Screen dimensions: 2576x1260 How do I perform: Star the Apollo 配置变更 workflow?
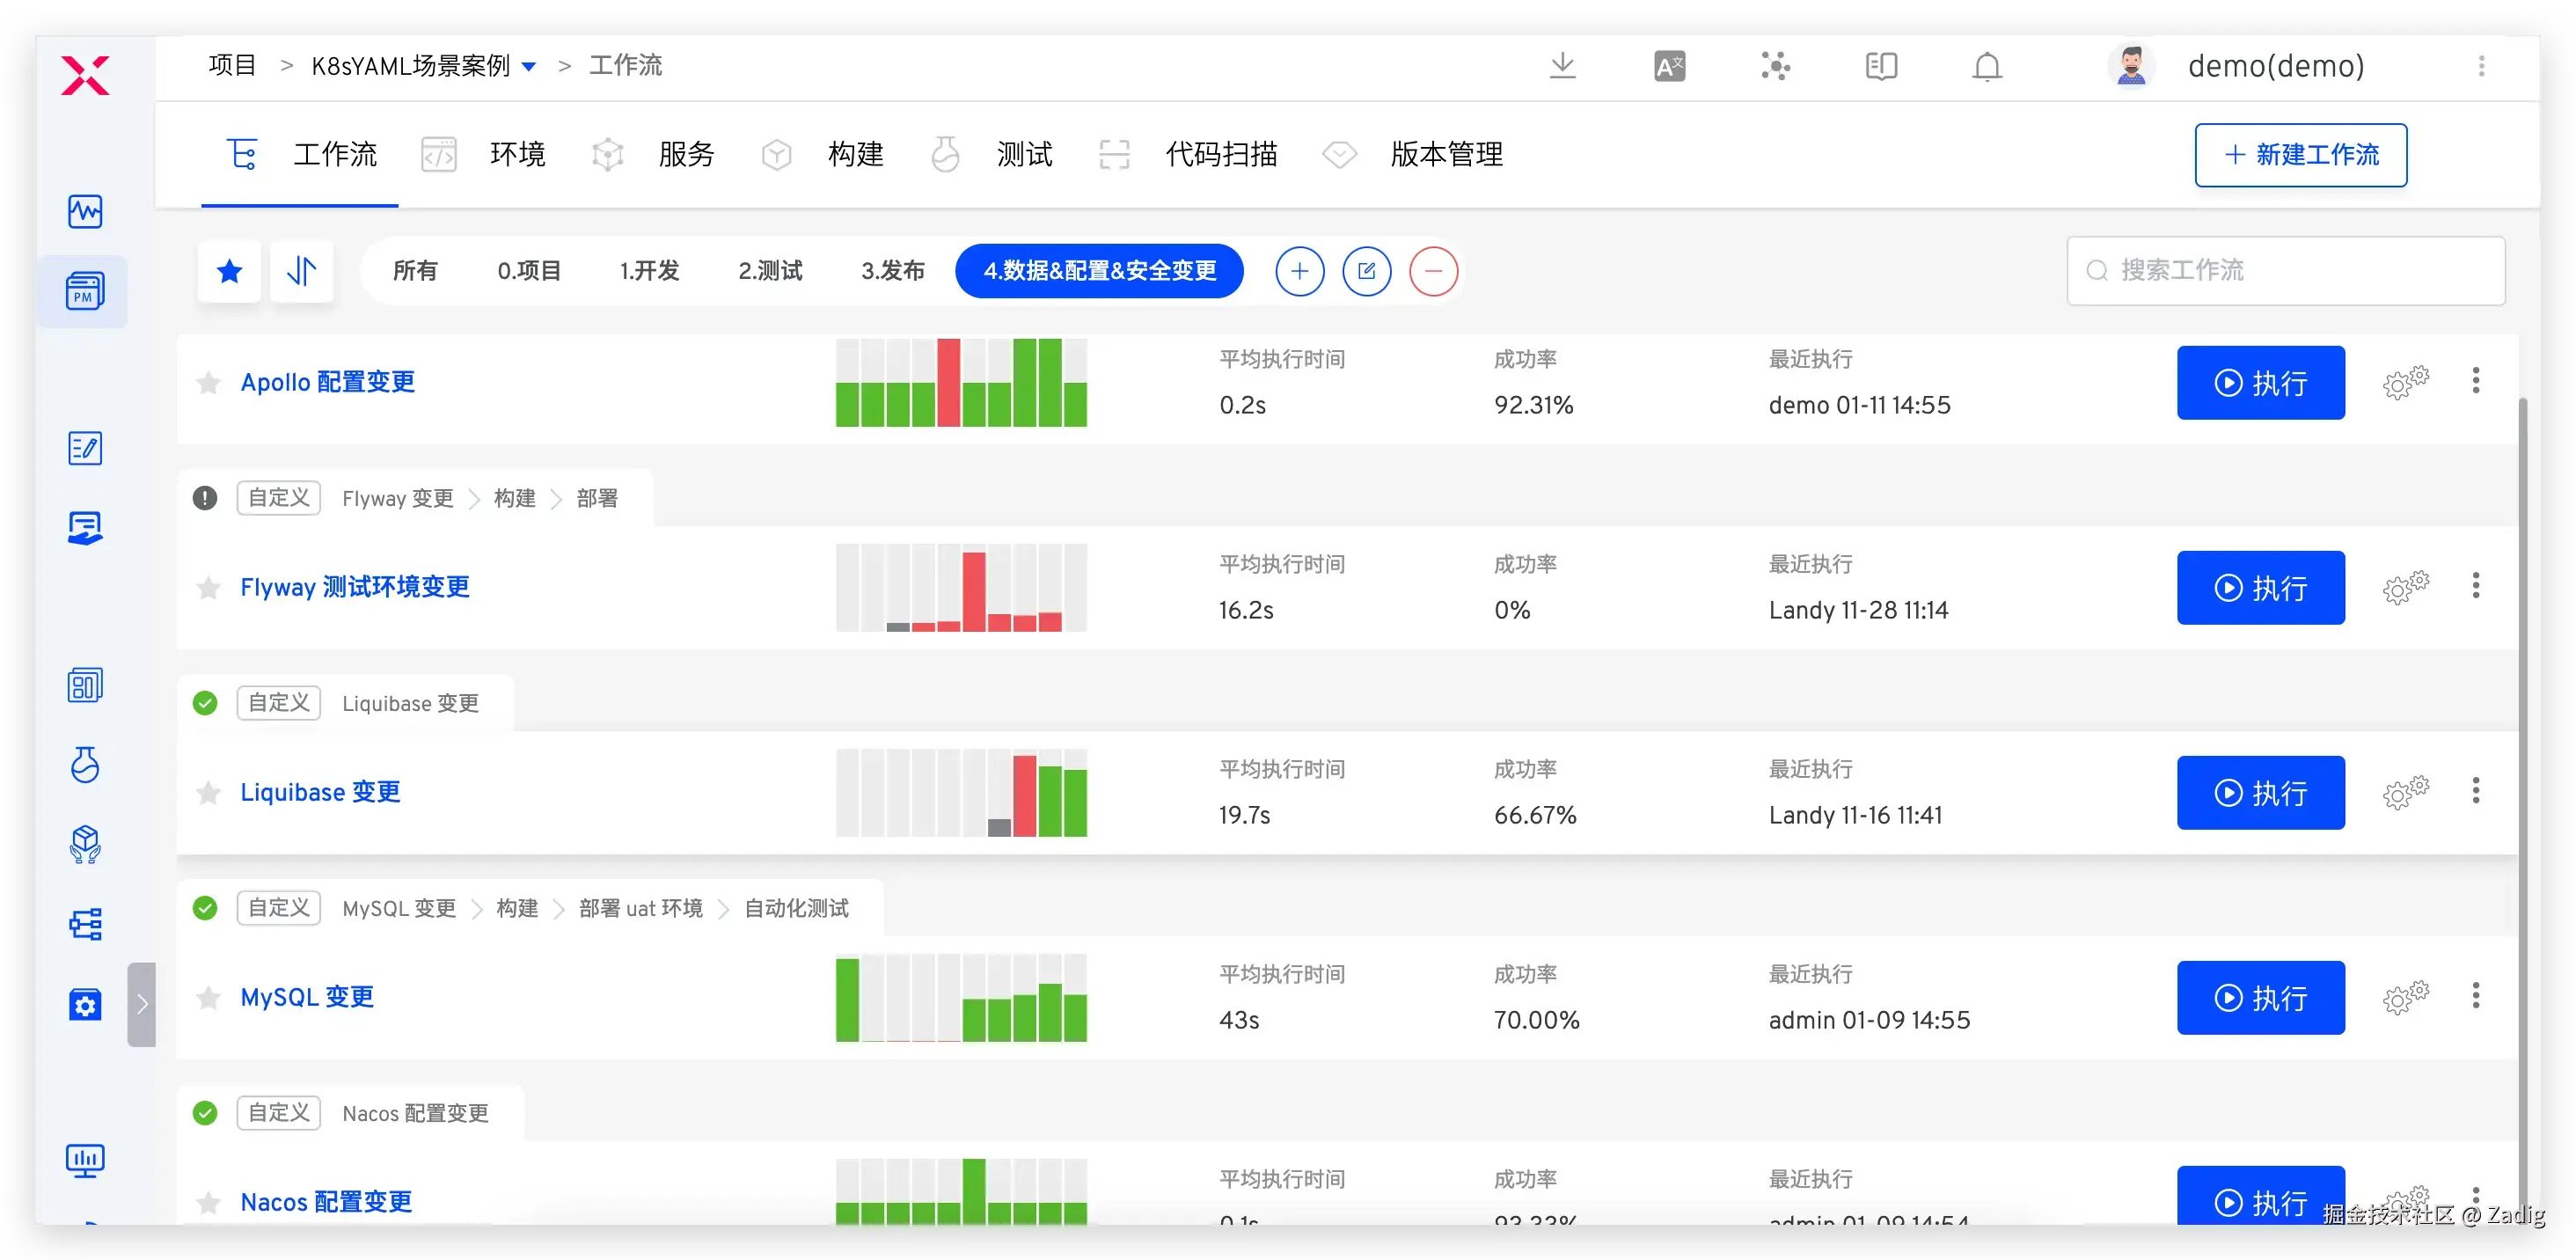208,383
